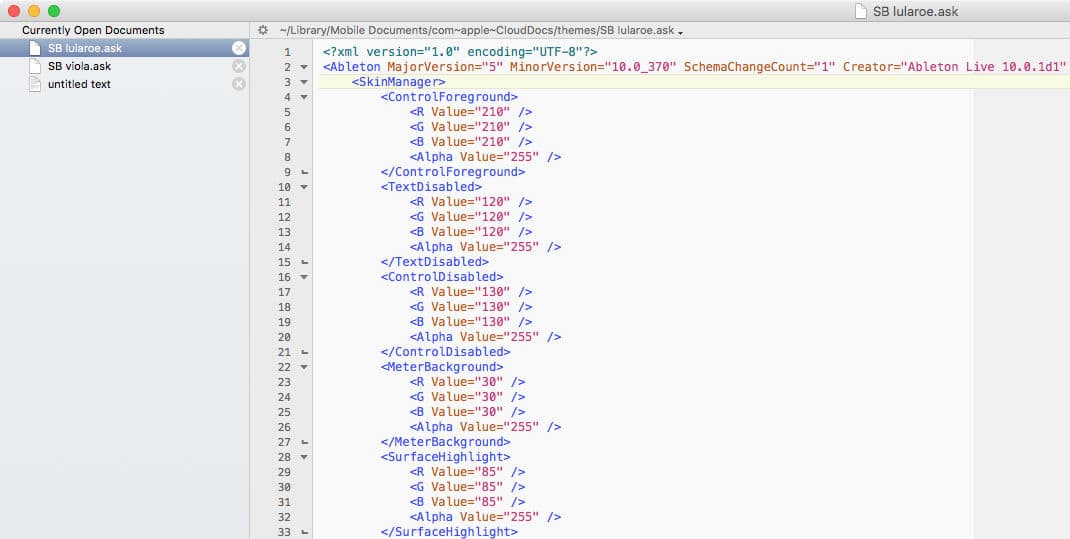The width and height of the screenshot is (1070, 539).
Task: Click line number 1 in gutter
Action: tap(287, 52)
